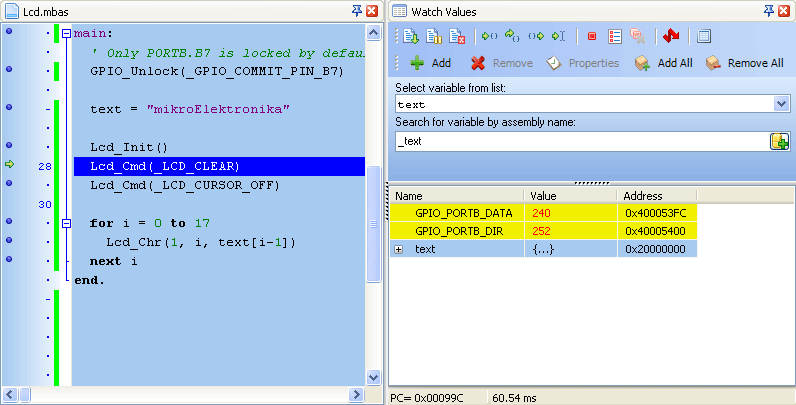Image resolution: width=796 pixels, height=405 pixels.
Task: Click the Name column header
Action: [x=457, y=195]
